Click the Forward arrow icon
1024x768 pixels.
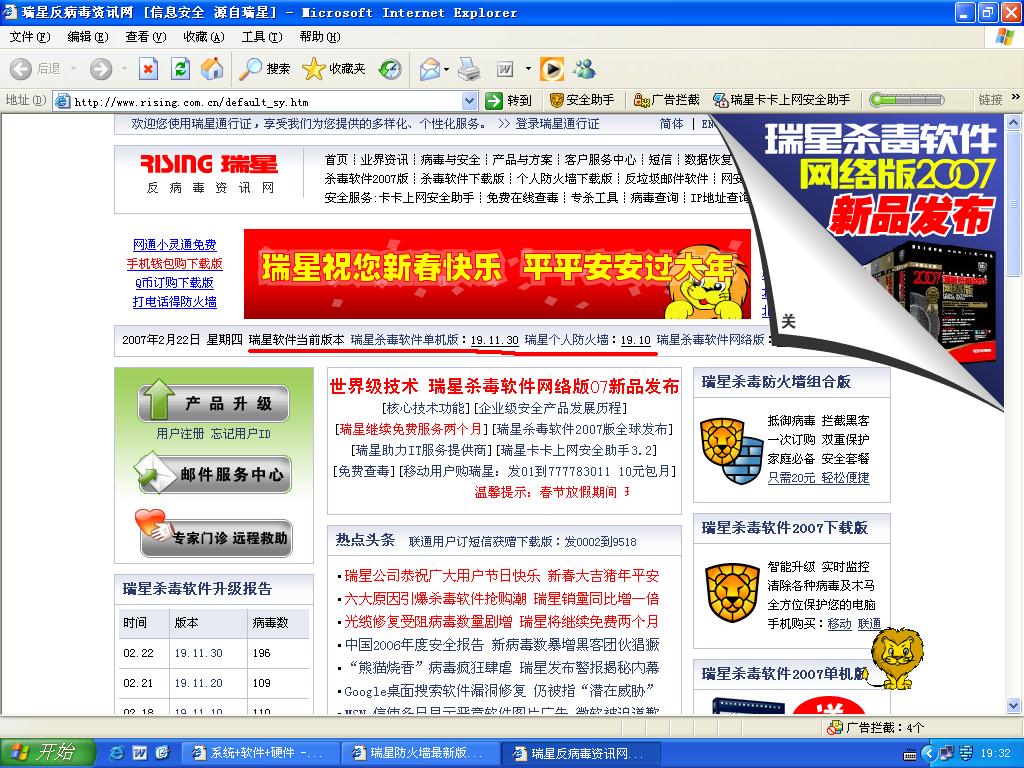point(101,69)
